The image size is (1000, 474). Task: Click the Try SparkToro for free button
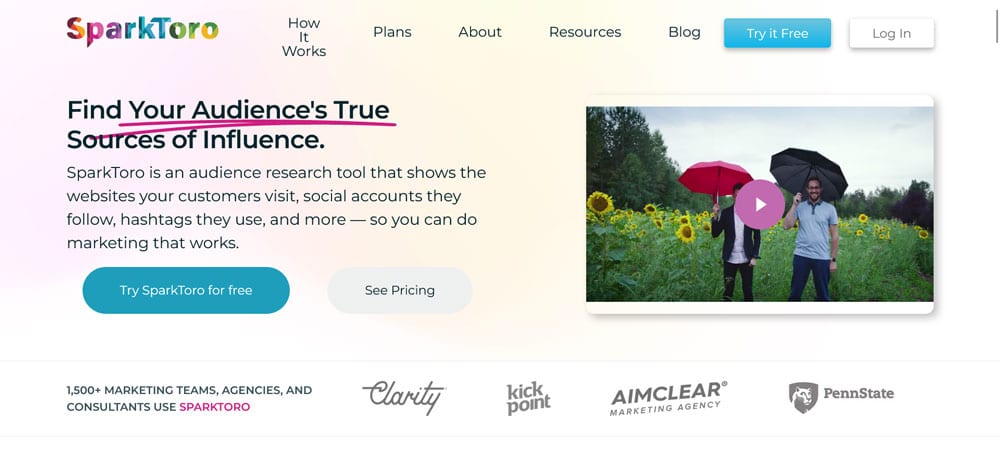click(x=186, y=290)
